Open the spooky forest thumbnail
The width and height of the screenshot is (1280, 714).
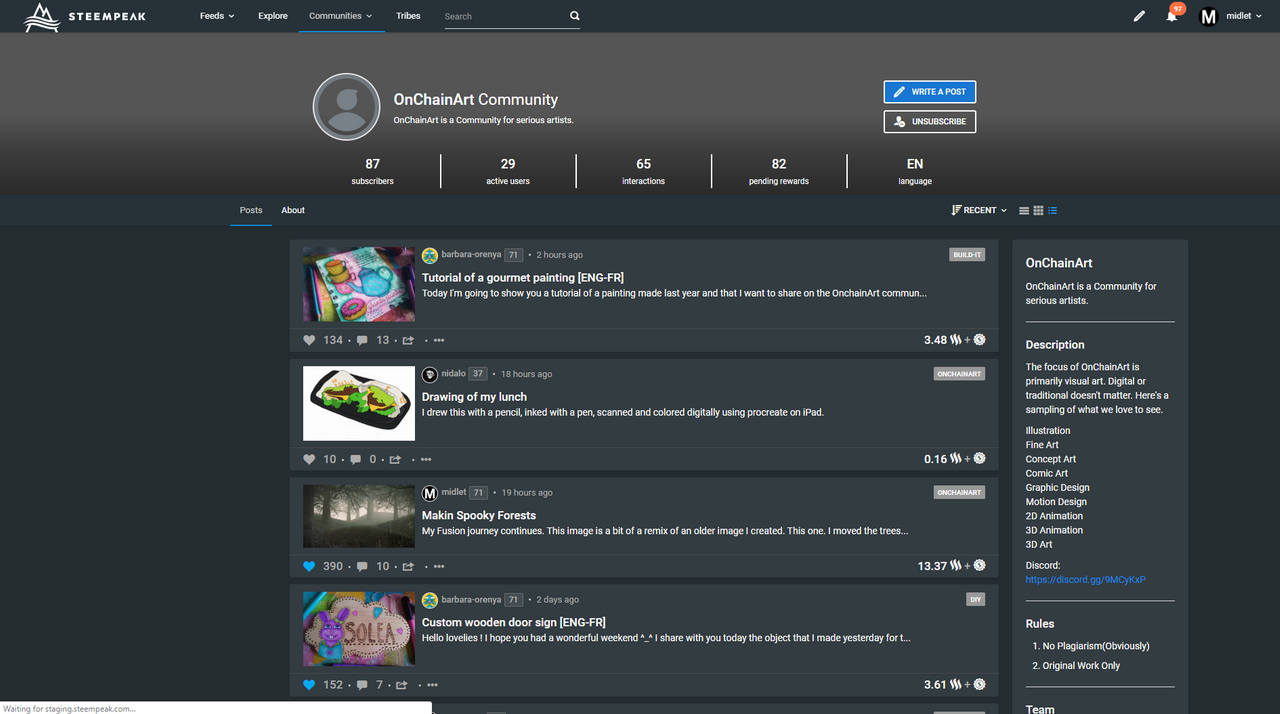[x=359, y=516]
